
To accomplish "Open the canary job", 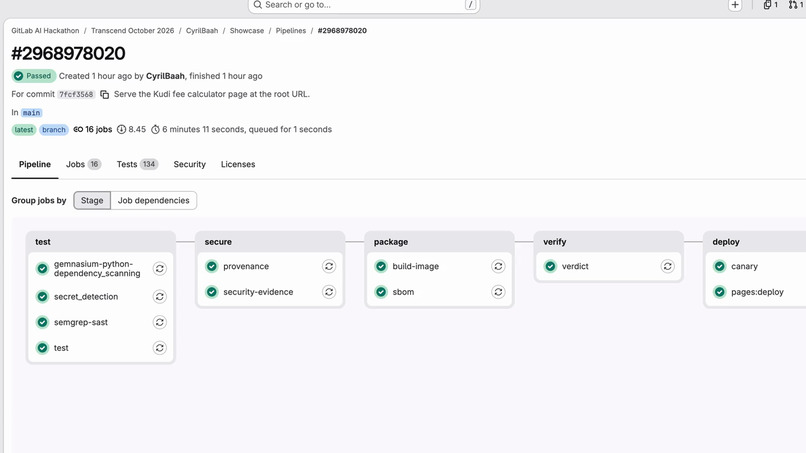I will [744, 266].
